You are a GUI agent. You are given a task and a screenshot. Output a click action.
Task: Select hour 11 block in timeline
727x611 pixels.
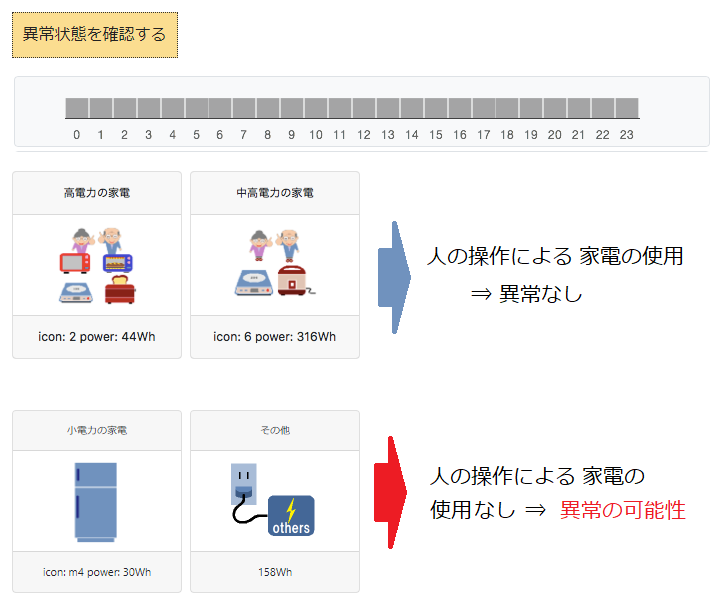pyautogui.click(x=340, y=108)
